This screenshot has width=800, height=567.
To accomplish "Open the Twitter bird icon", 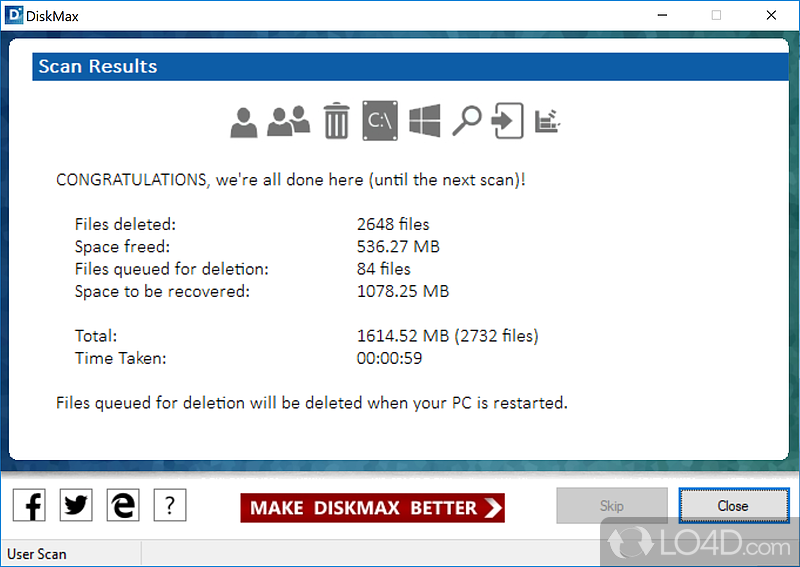I will point(76,505).
